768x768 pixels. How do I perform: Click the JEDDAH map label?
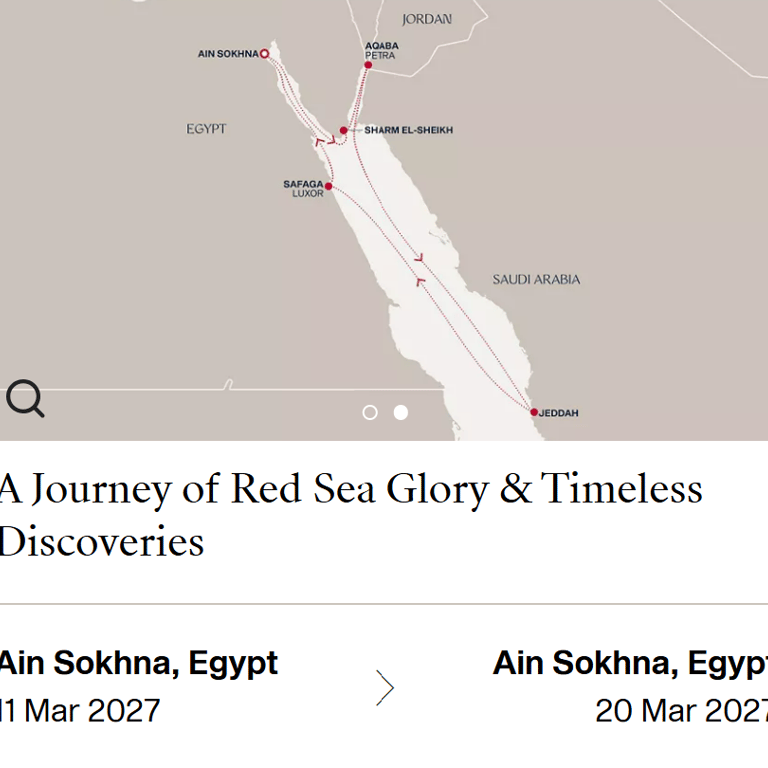pos(558,413)
